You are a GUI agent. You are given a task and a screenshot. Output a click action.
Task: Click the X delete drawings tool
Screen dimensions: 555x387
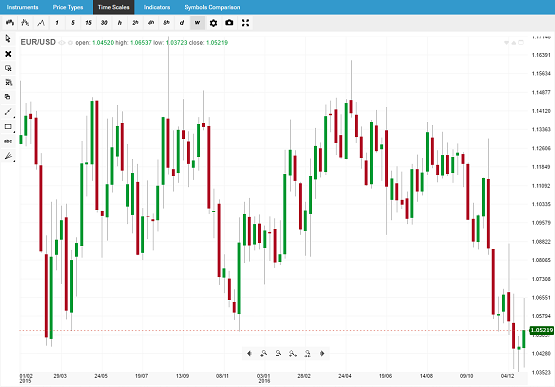[8, 54]
